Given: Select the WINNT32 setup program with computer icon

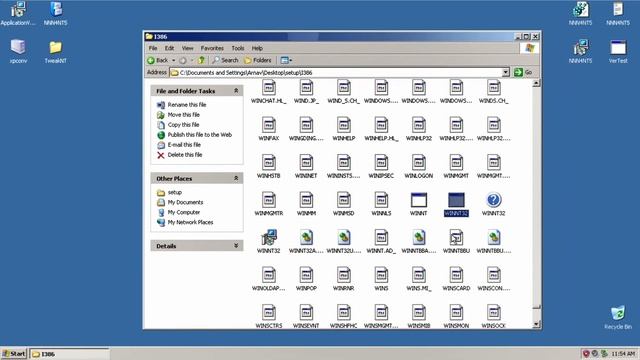Looking at the screenshot, I should click(x=269, y=238).
